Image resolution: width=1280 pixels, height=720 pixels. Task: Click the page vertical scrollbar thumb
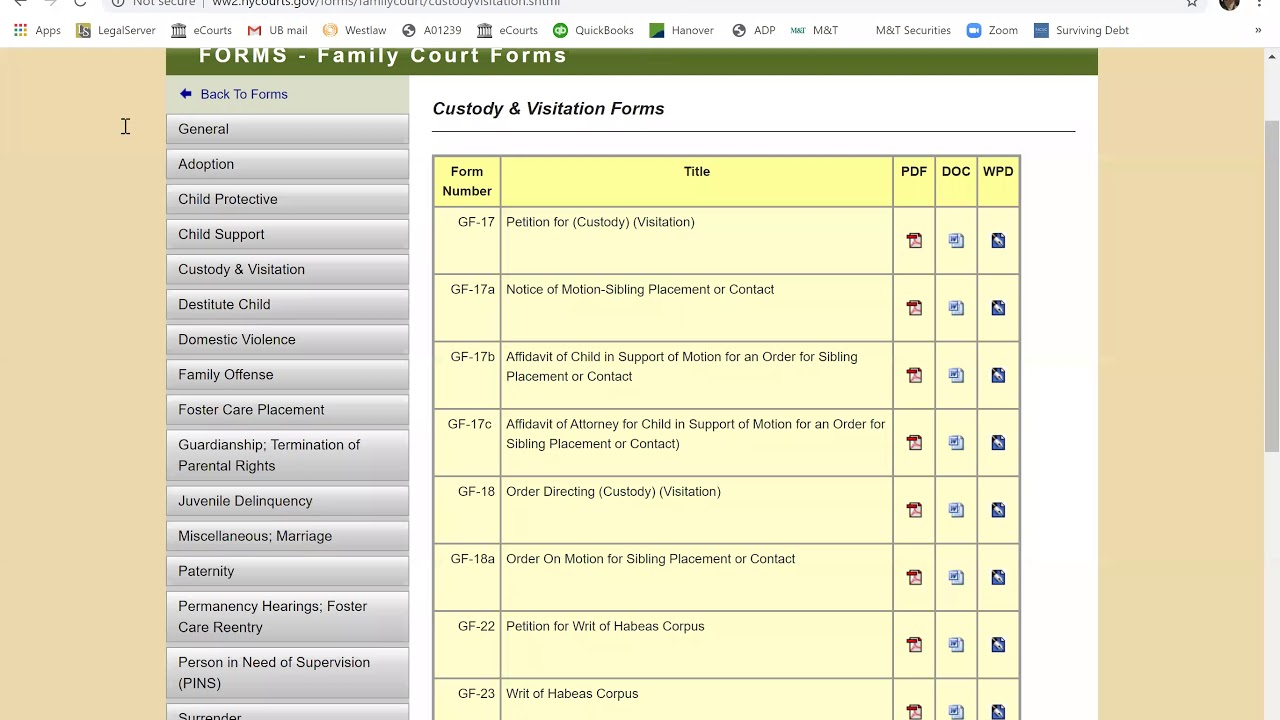click(x=1271, y=285)
